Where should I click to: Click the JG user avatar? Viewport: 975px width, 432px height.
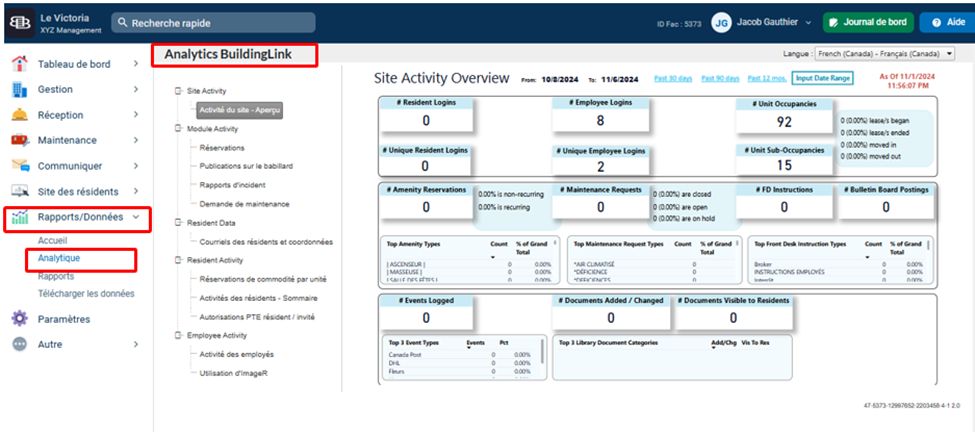coord(721,23)
